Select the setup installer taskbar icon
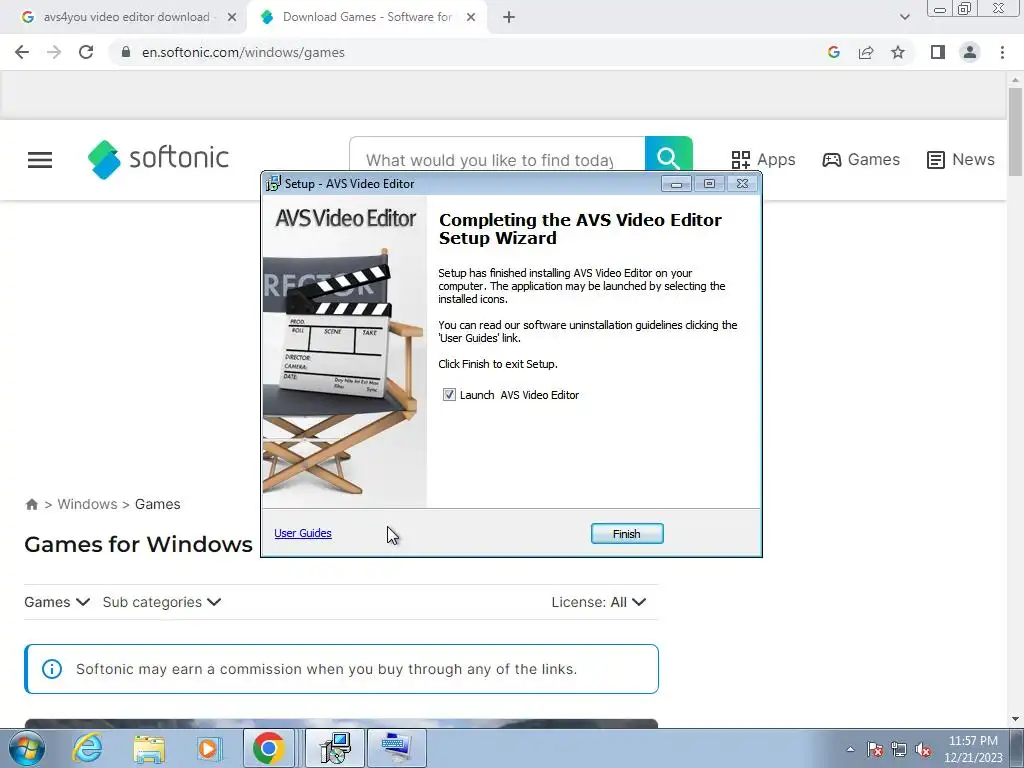The image size is (1024, 768). coord(335,748)
